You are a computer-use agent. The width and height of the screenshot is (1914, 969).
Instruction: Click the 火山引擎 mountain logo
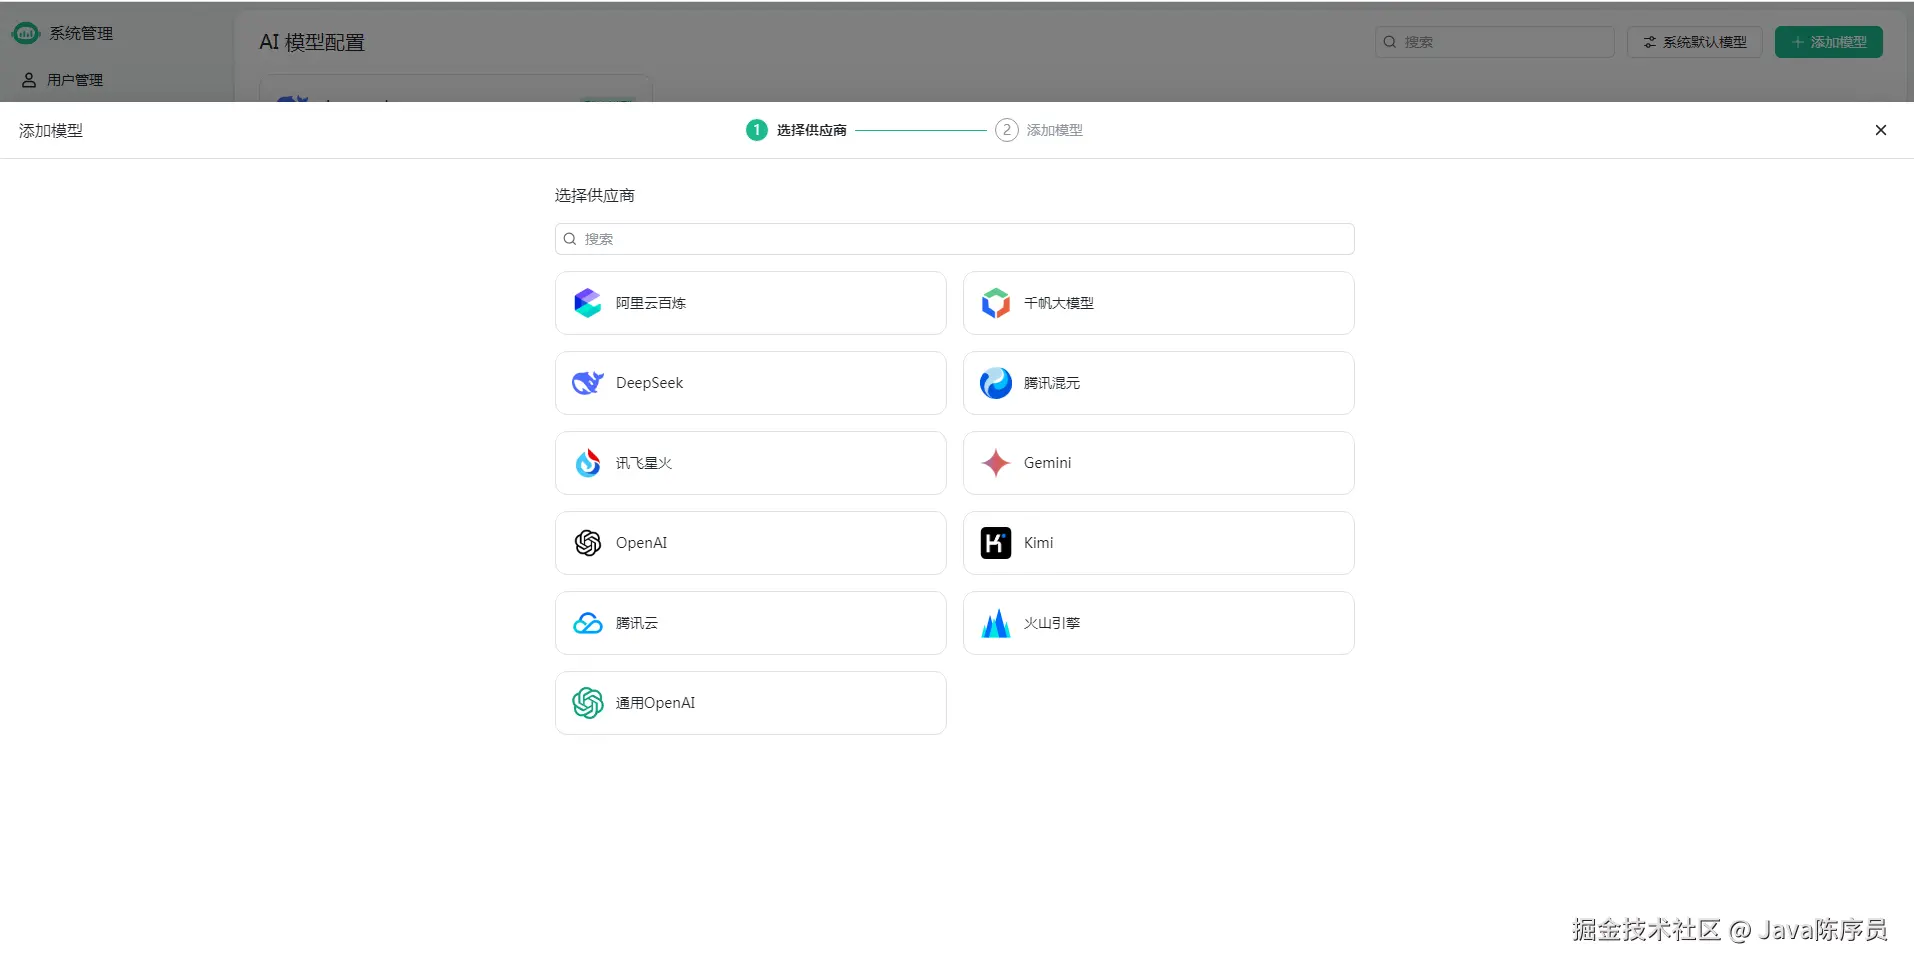pyautogui.click(x=996, y=623)
